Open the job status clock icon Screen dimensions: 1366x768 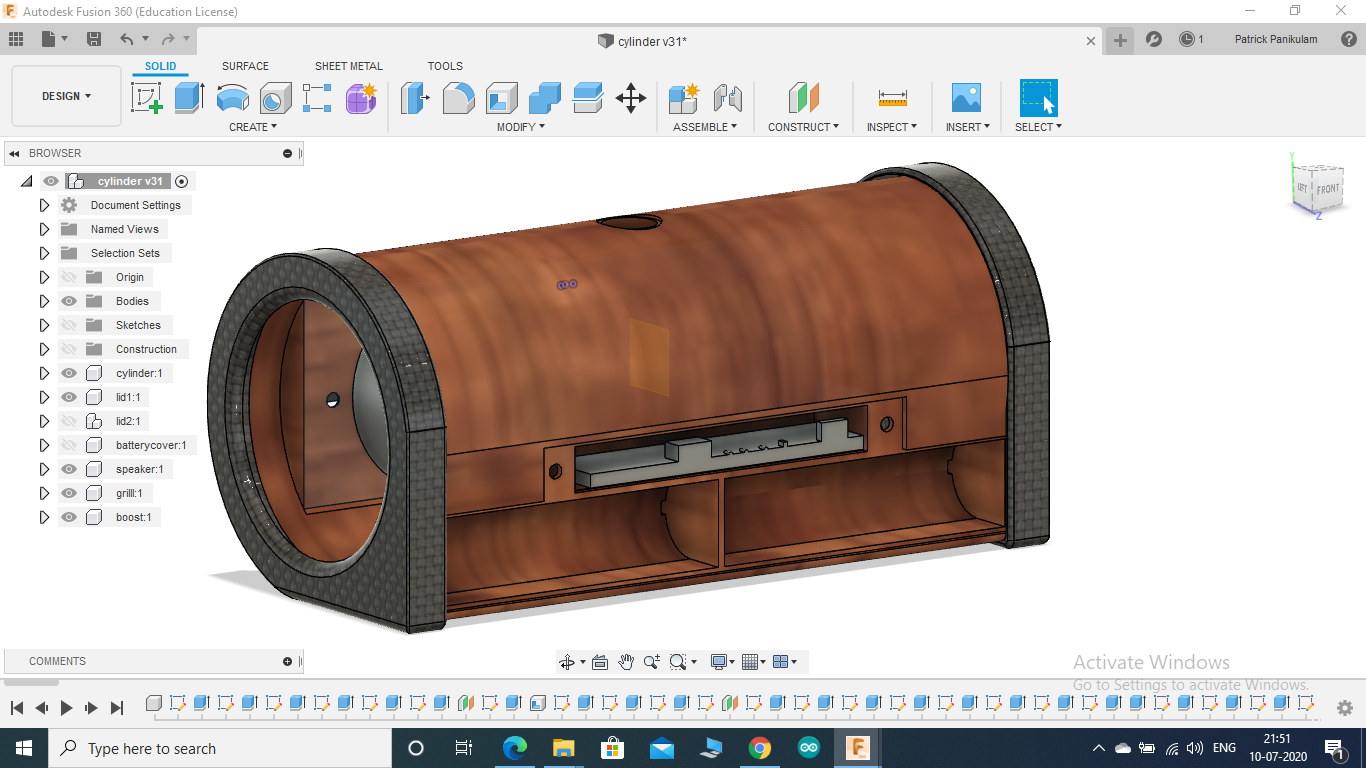[1186, 39]
